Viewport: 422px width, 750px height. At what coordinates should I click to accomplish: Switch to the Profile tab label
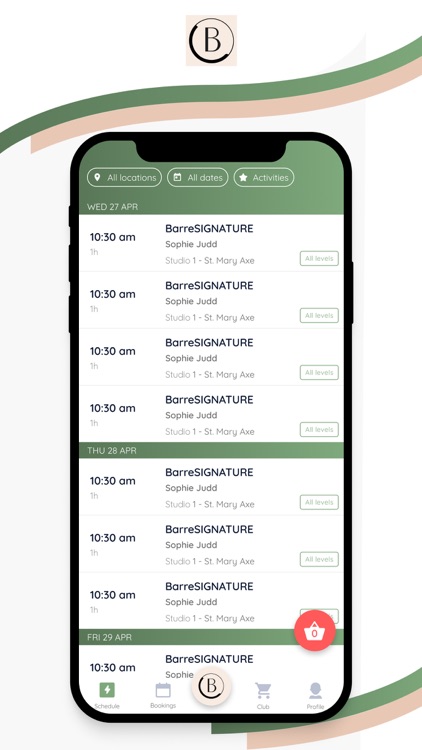click(x=315, y=707)
